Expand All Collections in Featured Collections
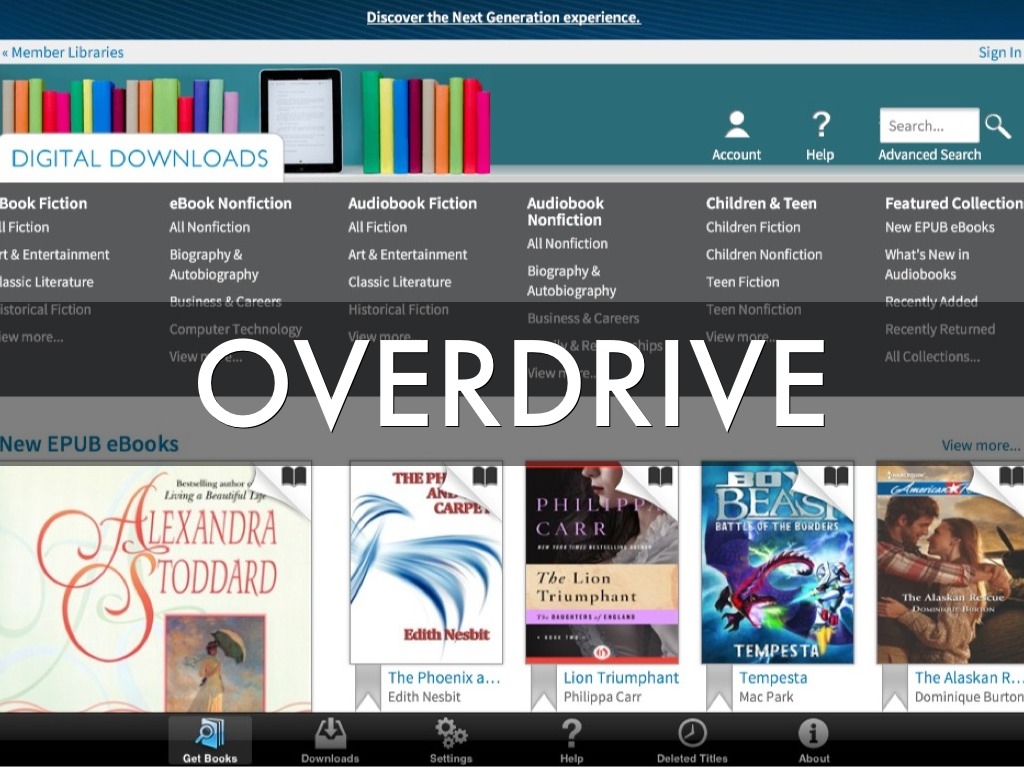 [932, 357]
